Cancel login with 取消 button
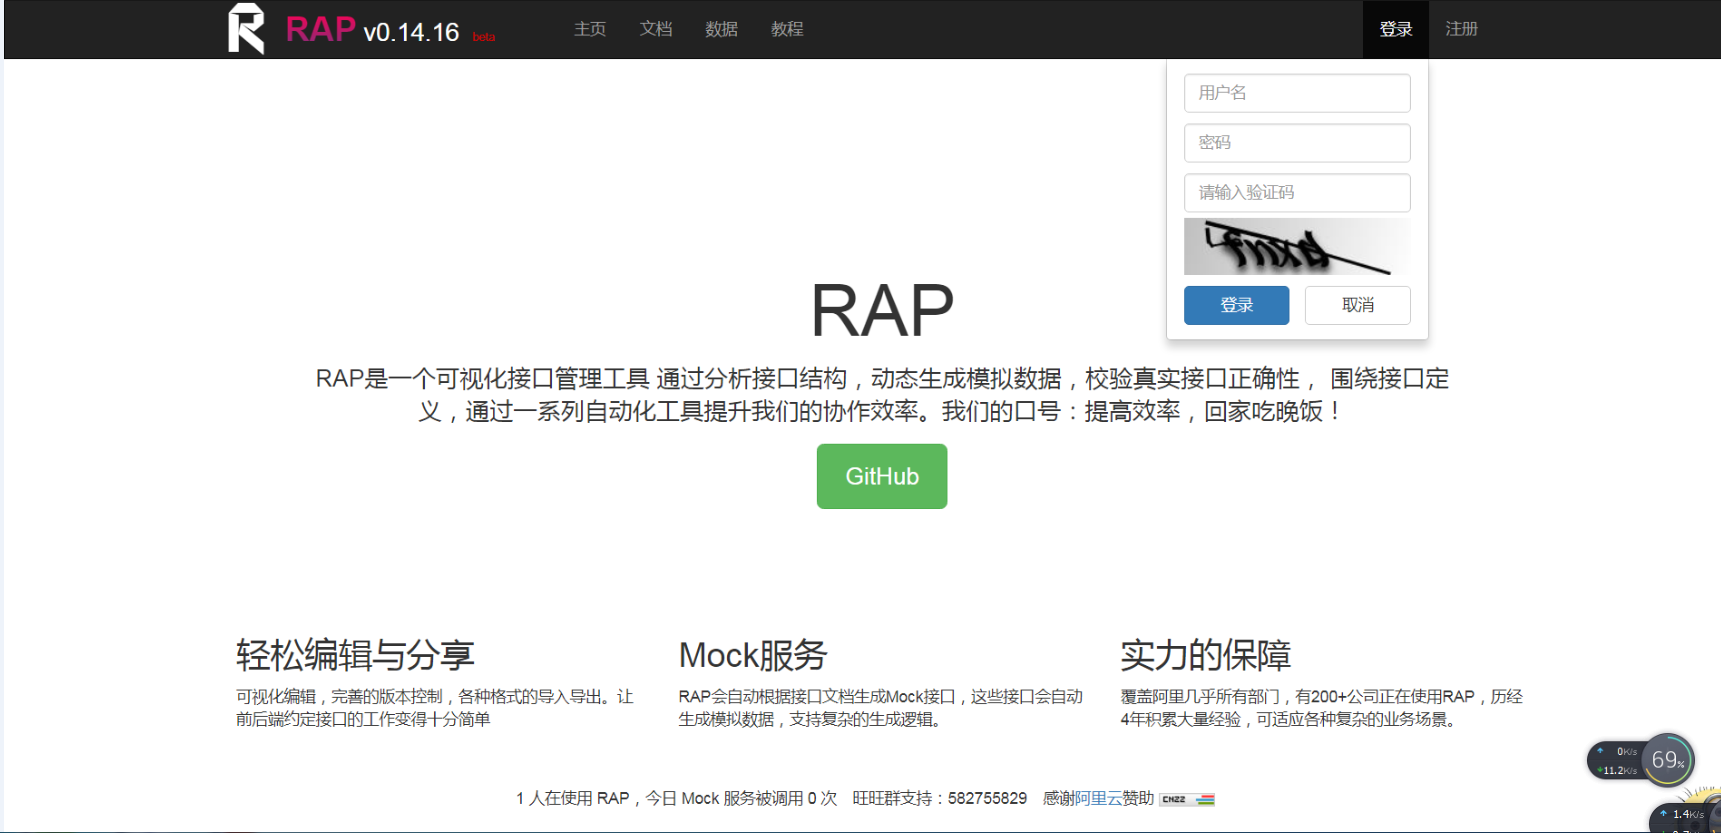The image size is (1721, 833). 1358,305
